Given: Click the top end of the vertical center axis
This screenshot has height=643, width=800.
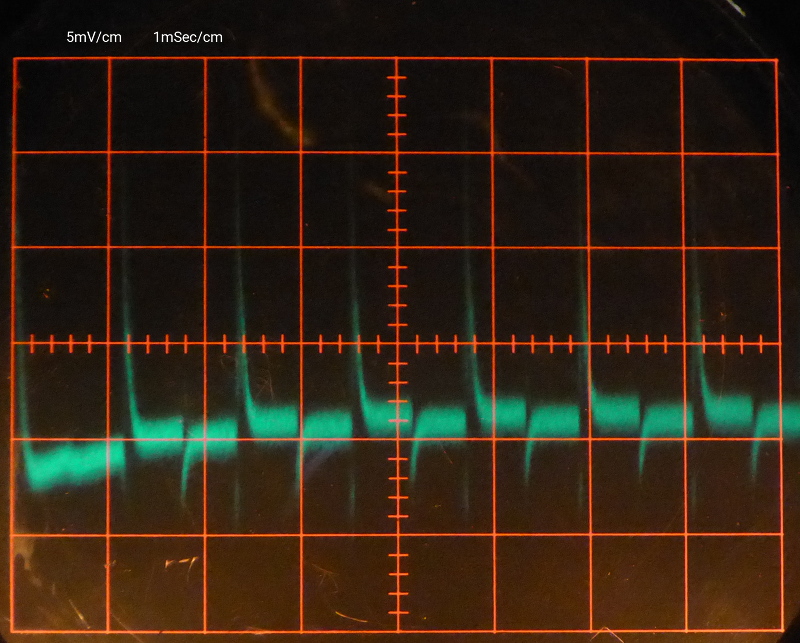Looking at the screenshot, I should click(x=398, y=59).
